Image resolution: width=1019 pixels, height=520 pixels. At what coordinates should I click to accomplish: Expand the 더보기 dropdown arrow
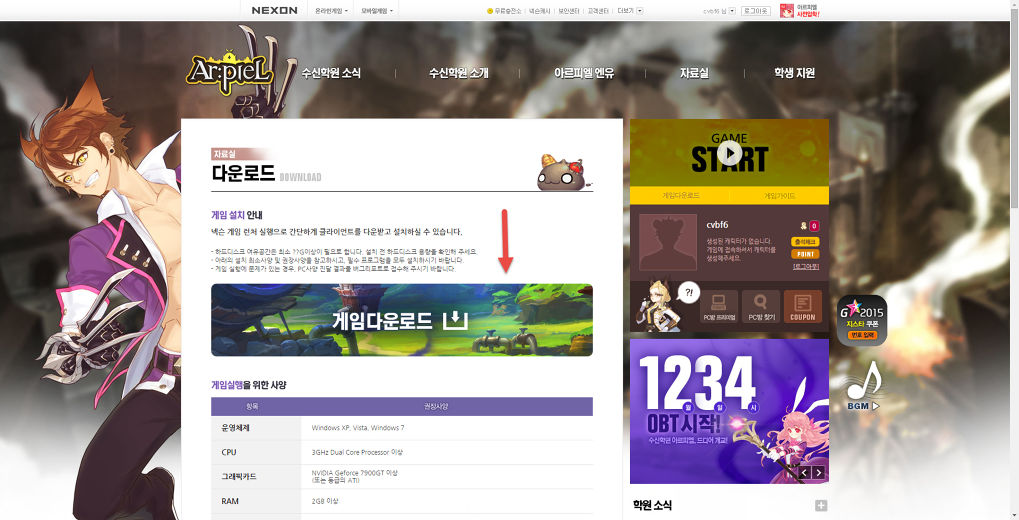point(640,11)
